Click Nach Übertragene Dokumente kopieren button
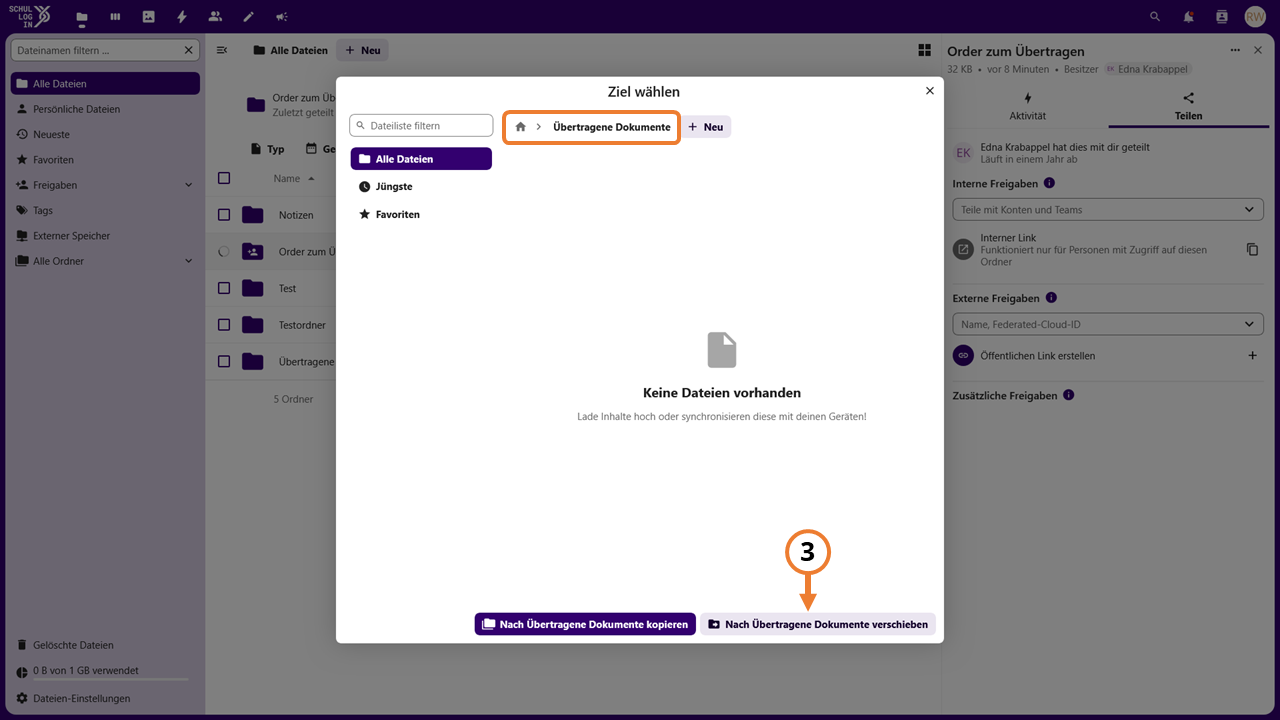Screen dimensions: 1280x720 tap(585, 624)
